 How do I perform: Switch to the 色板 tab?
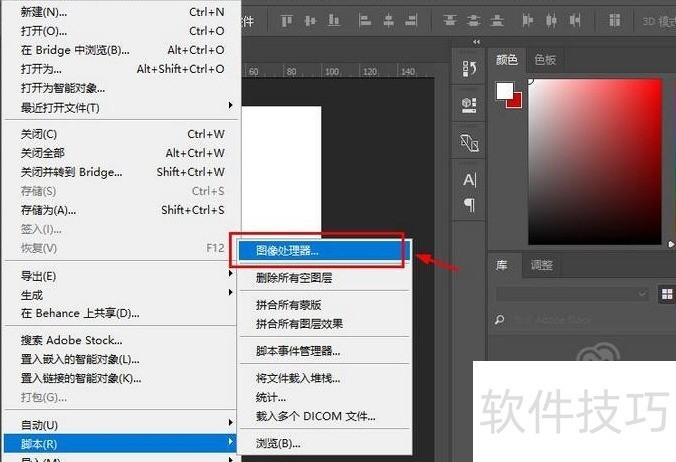(x=545, y=59)
